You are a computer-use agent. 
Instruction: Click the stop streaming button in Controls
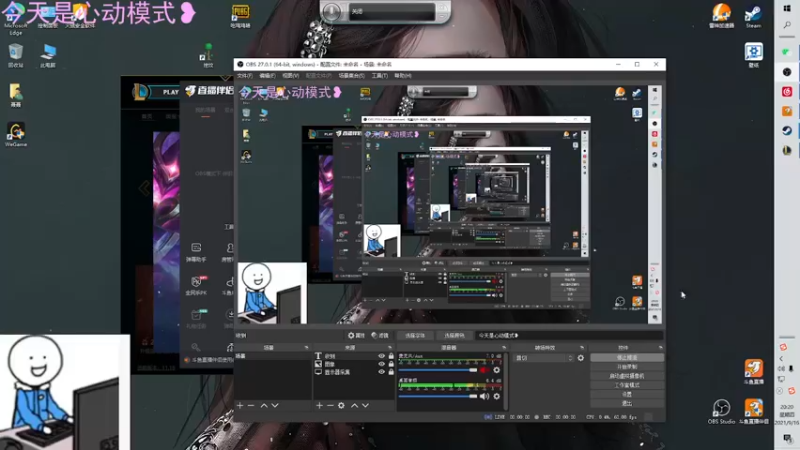point(627,358)
